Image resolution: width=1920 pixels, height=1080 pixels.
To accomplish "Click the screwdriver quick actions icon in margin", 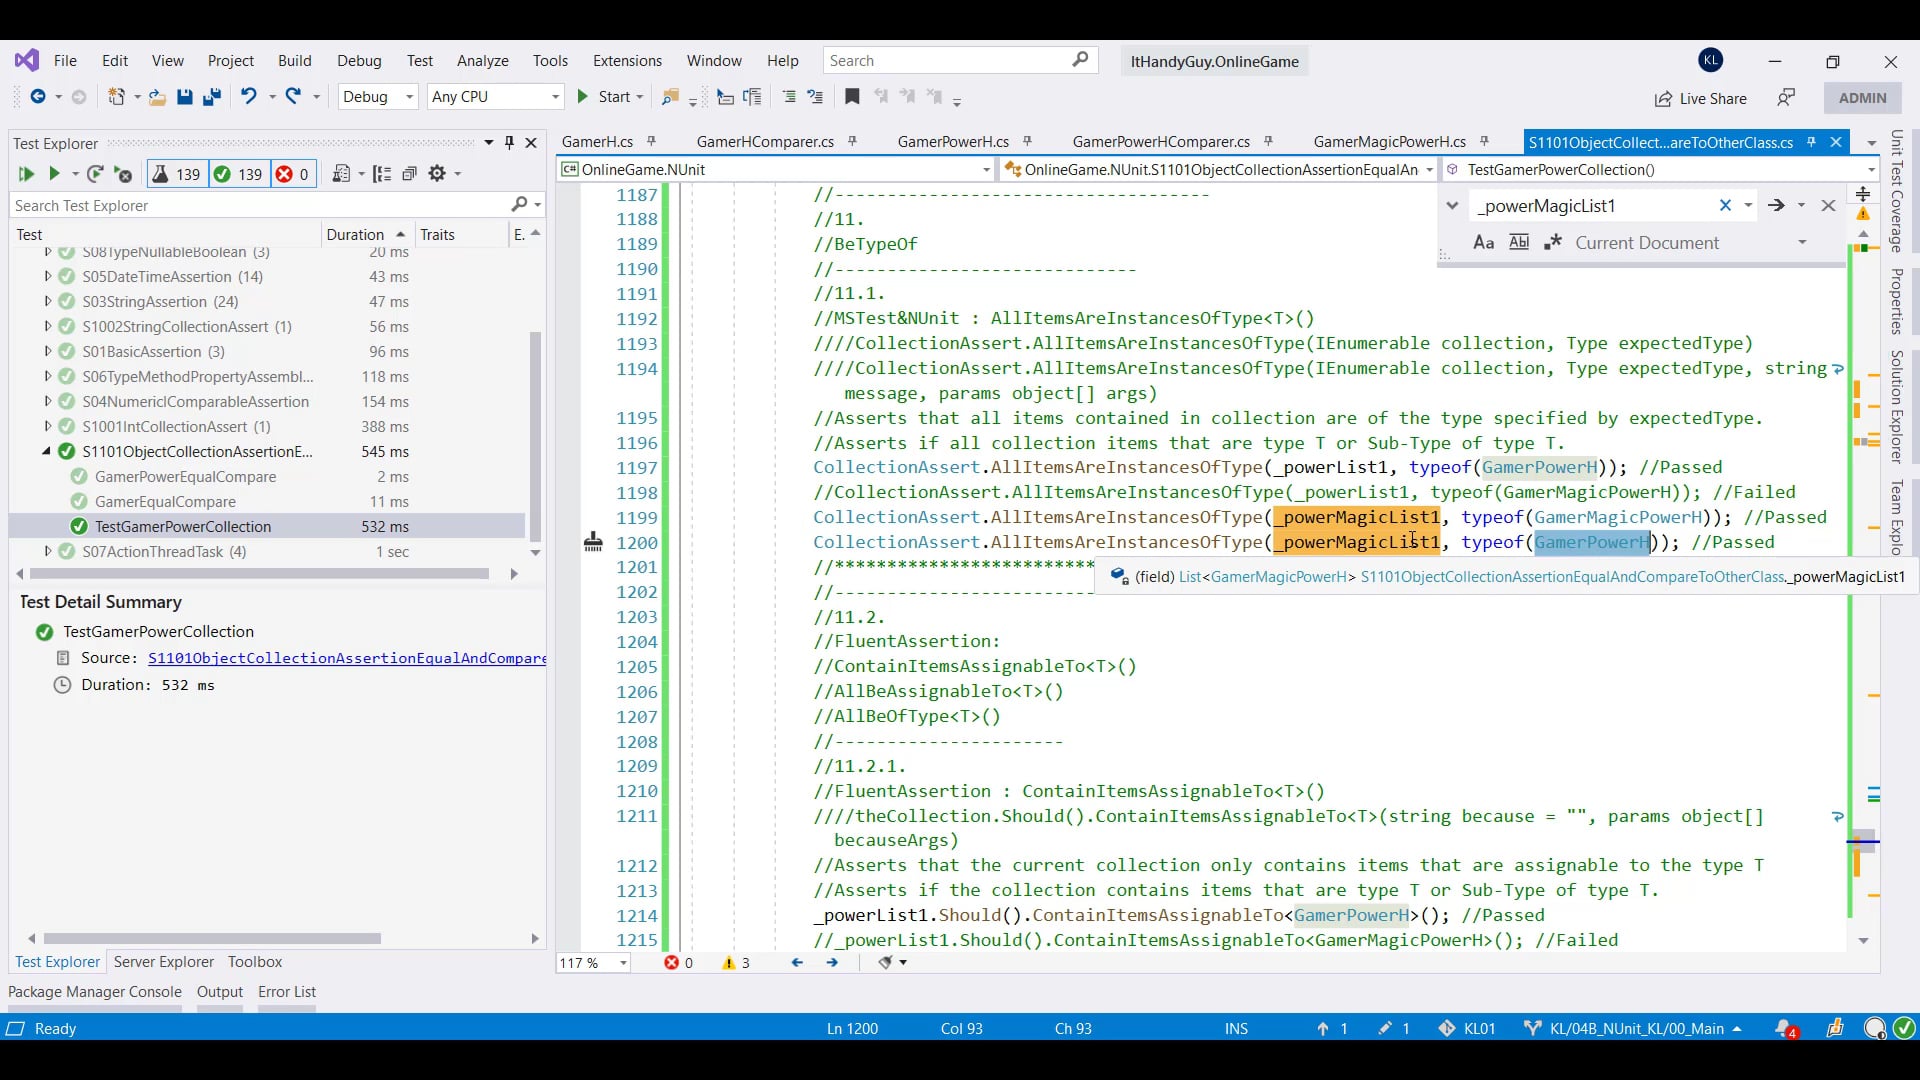I will click(593, 542).
